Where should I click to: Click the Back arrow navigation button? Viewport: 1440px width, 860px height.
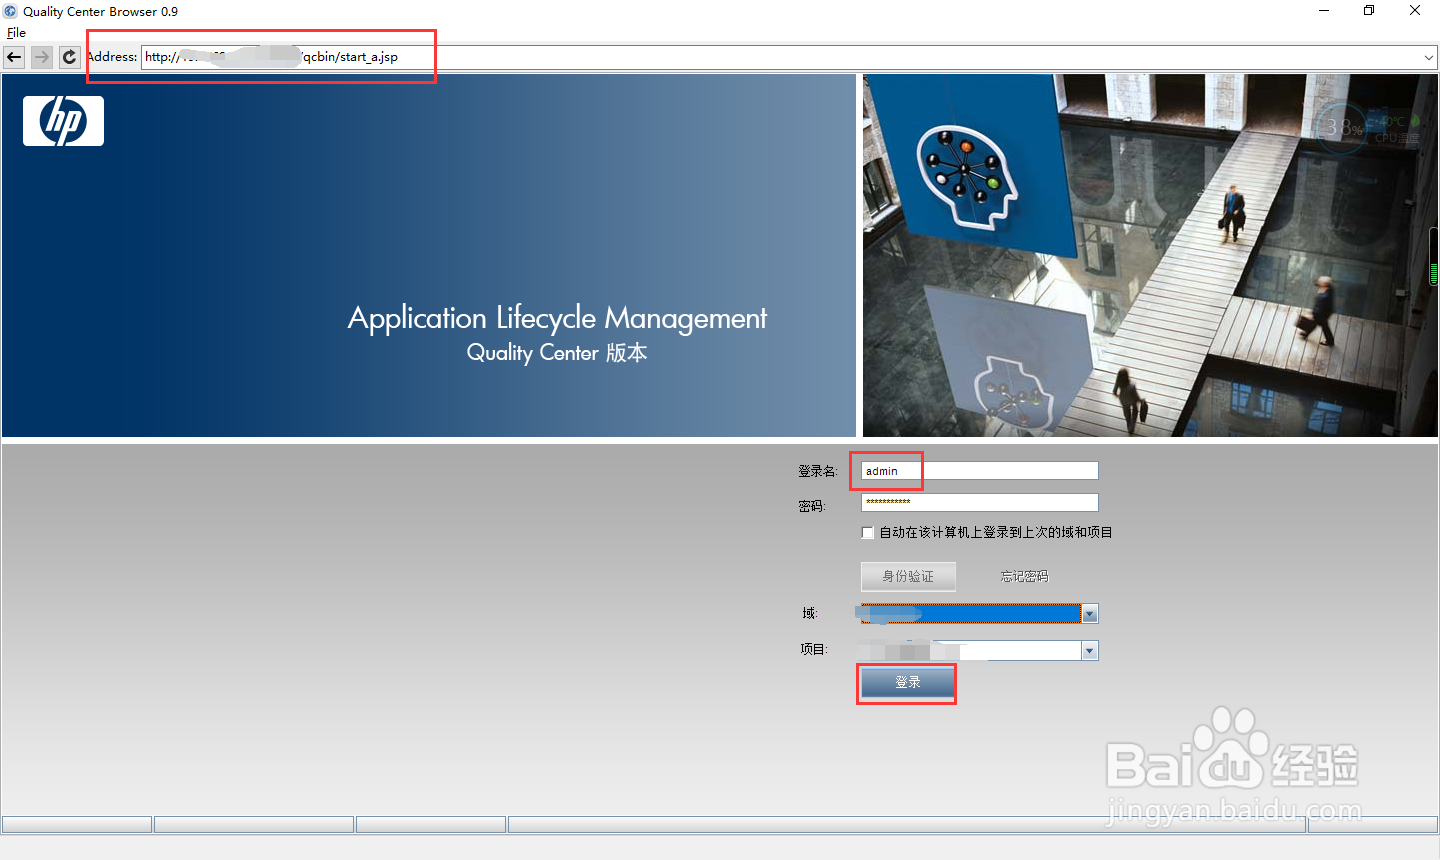coord(14,57)
